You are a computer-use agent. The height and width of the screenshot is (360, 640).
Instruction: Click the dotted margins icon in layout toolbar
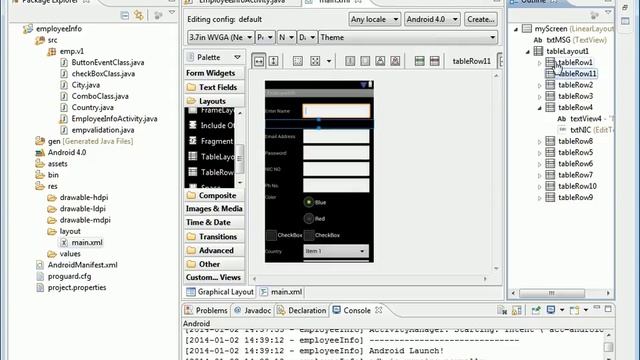298,61
